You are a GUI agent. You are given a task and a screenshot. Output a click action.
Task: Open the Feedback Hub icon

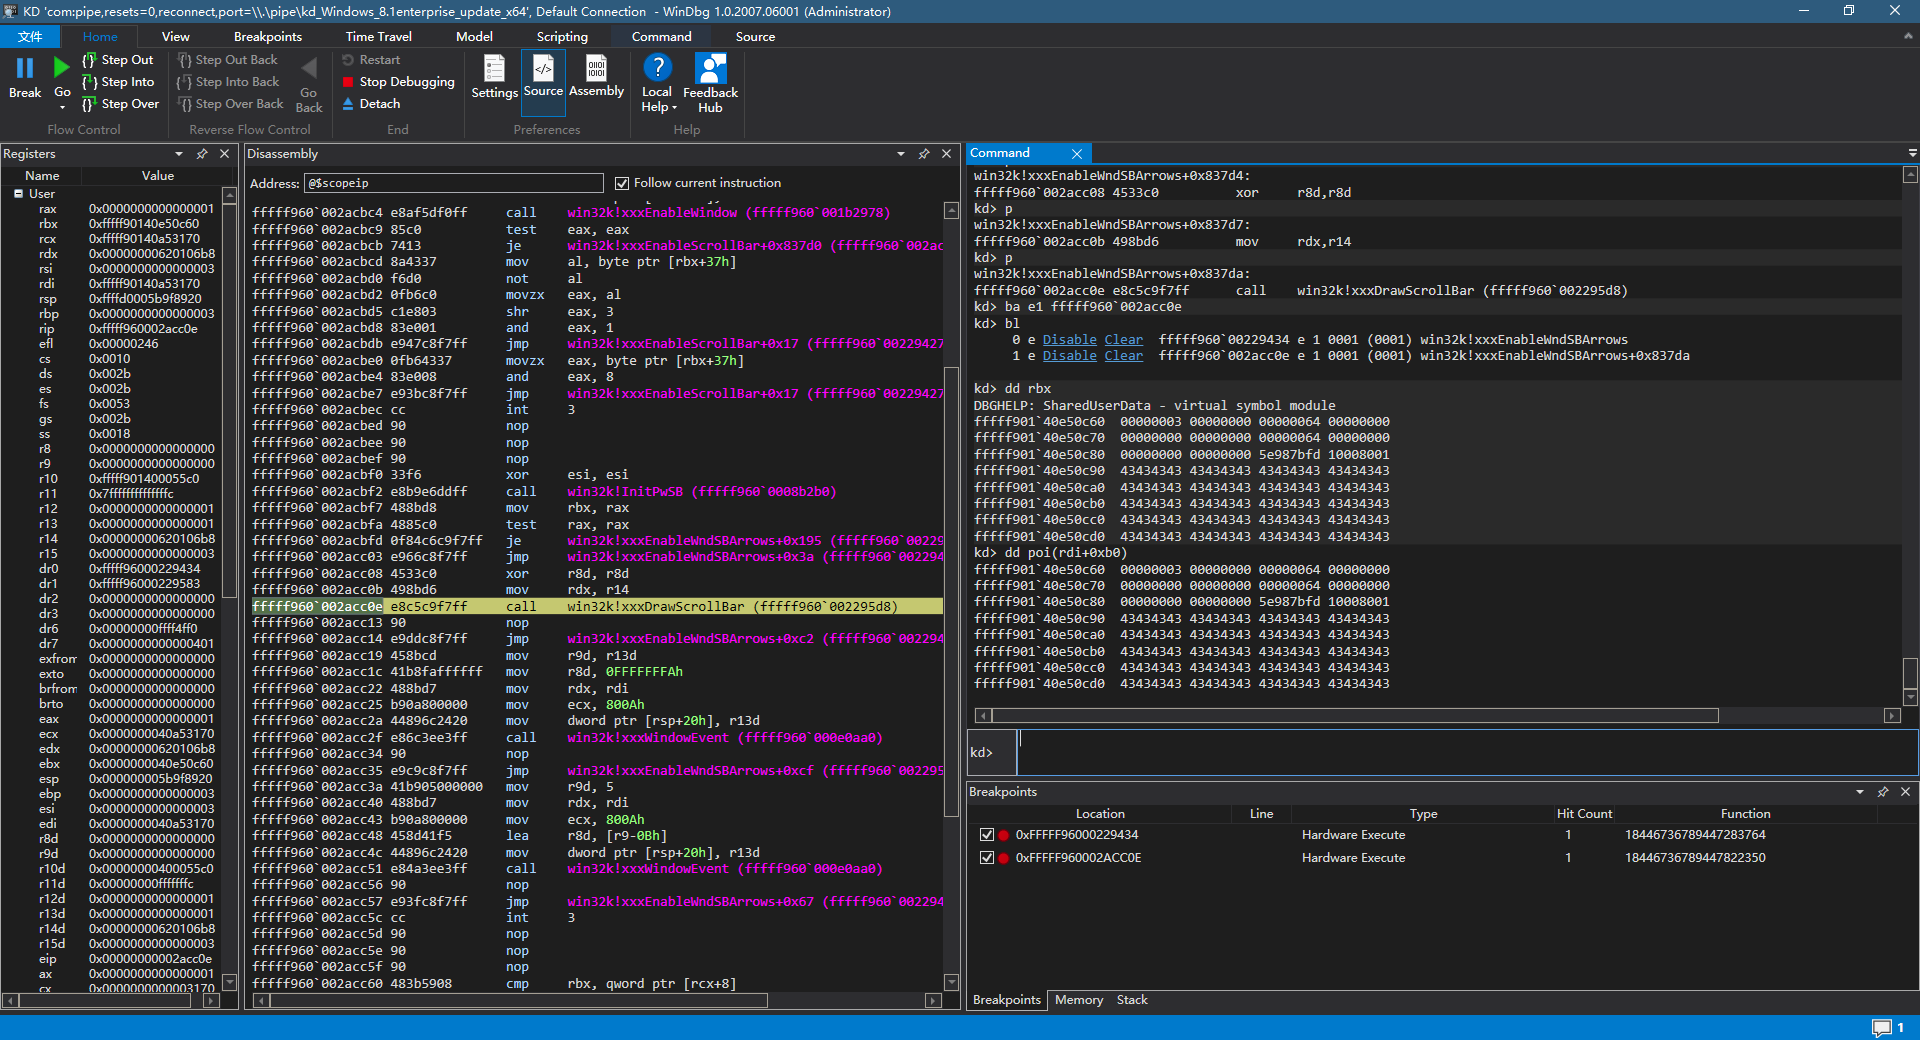click(710, 68)
